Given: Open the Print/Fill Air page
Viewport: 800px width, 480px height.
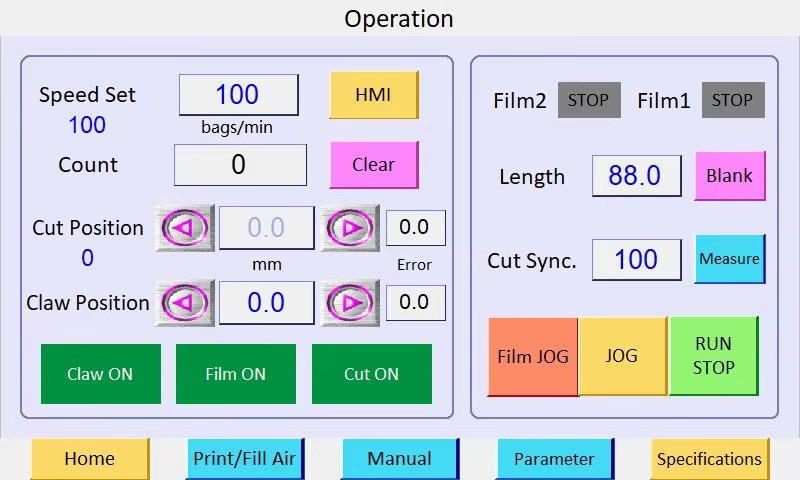Looking at the screenshot, I should (244, 459).
